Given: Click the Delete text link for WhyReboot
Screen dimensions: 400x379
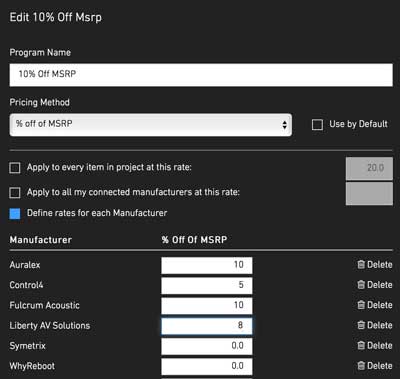Looking at the screenshot, I should point(380,366).
